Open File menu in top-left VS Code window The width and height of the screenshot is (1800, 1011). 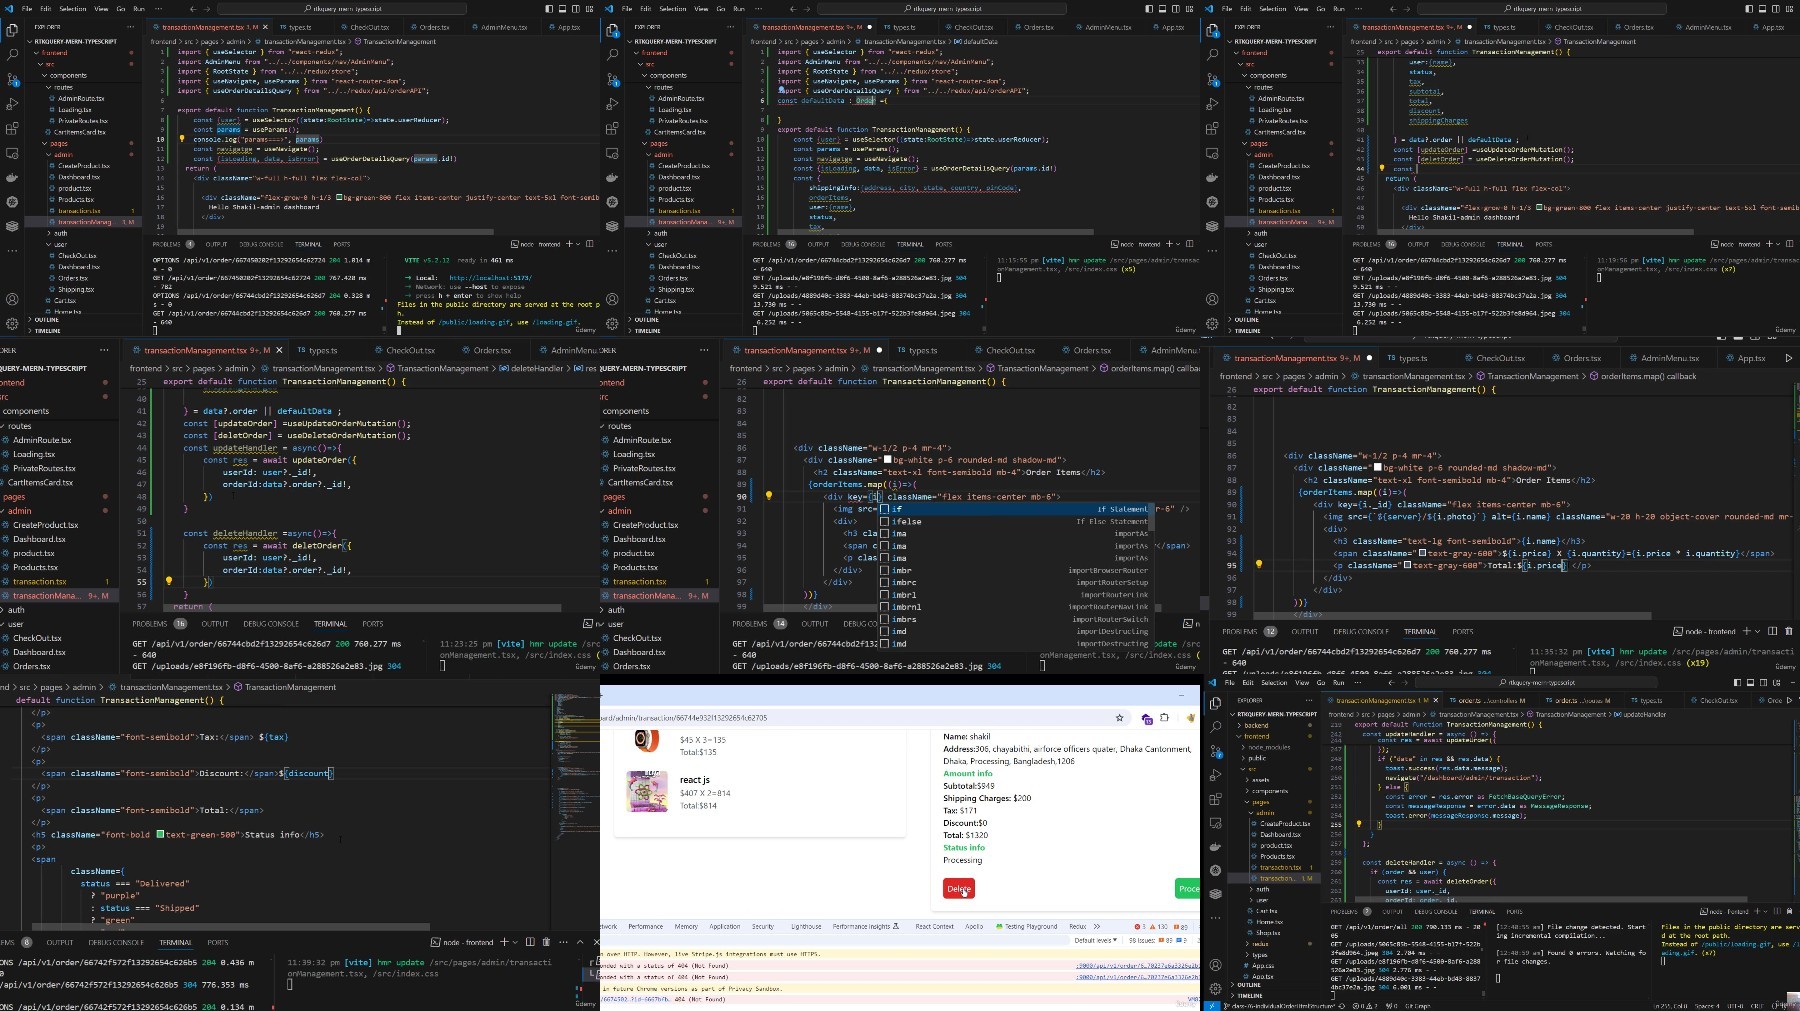coord(27,8)
